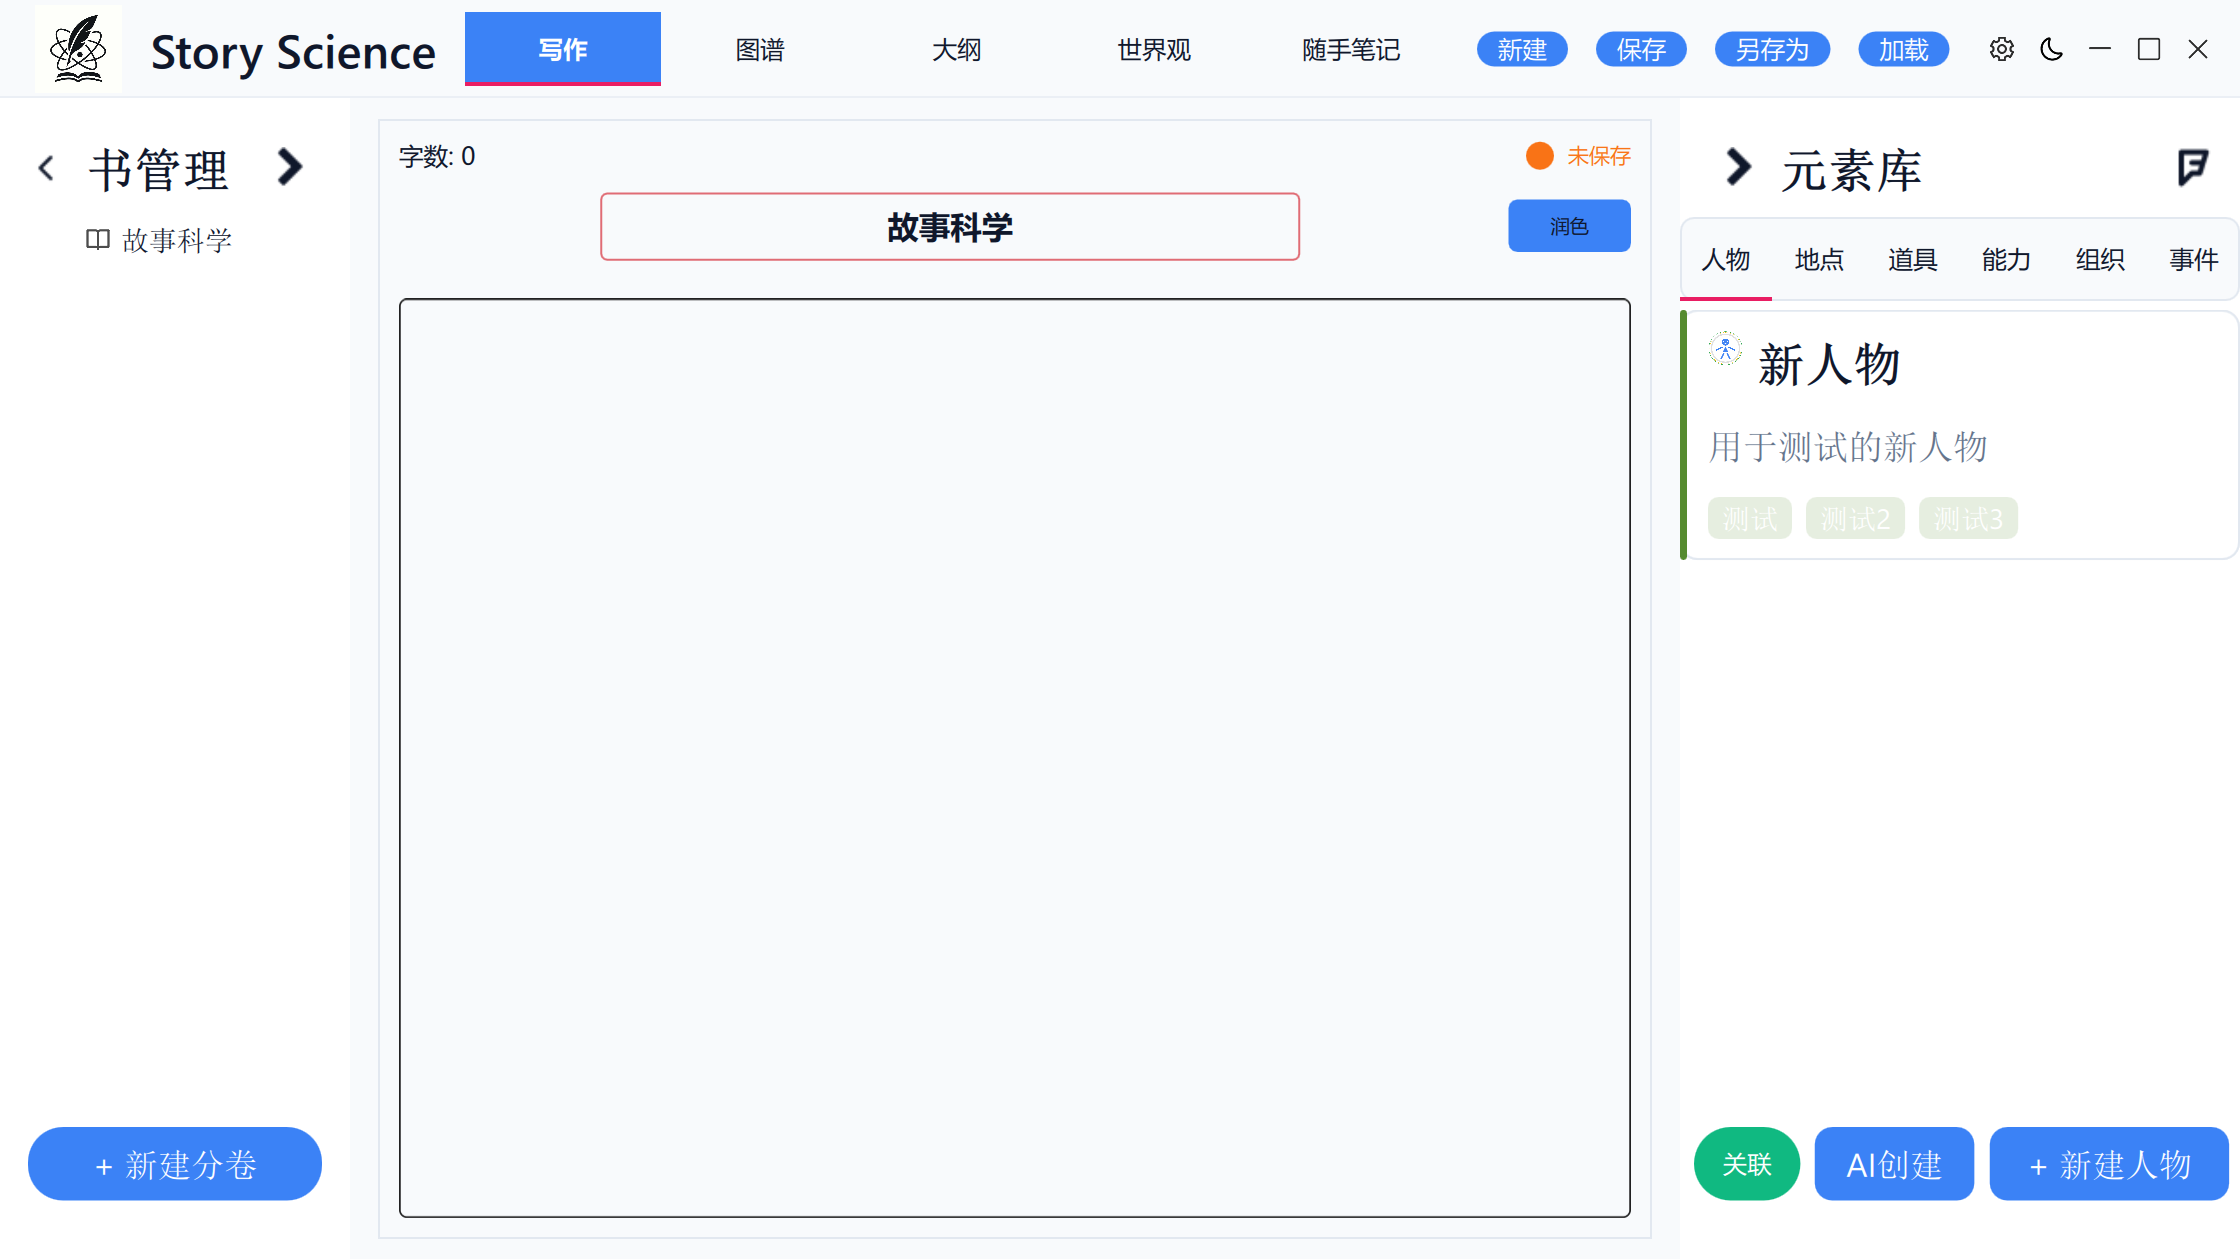Click the orange 未保存 status indicator
Image resolution: width=2240 pixels, height=1259 pixels.
tap(1540, 156)
